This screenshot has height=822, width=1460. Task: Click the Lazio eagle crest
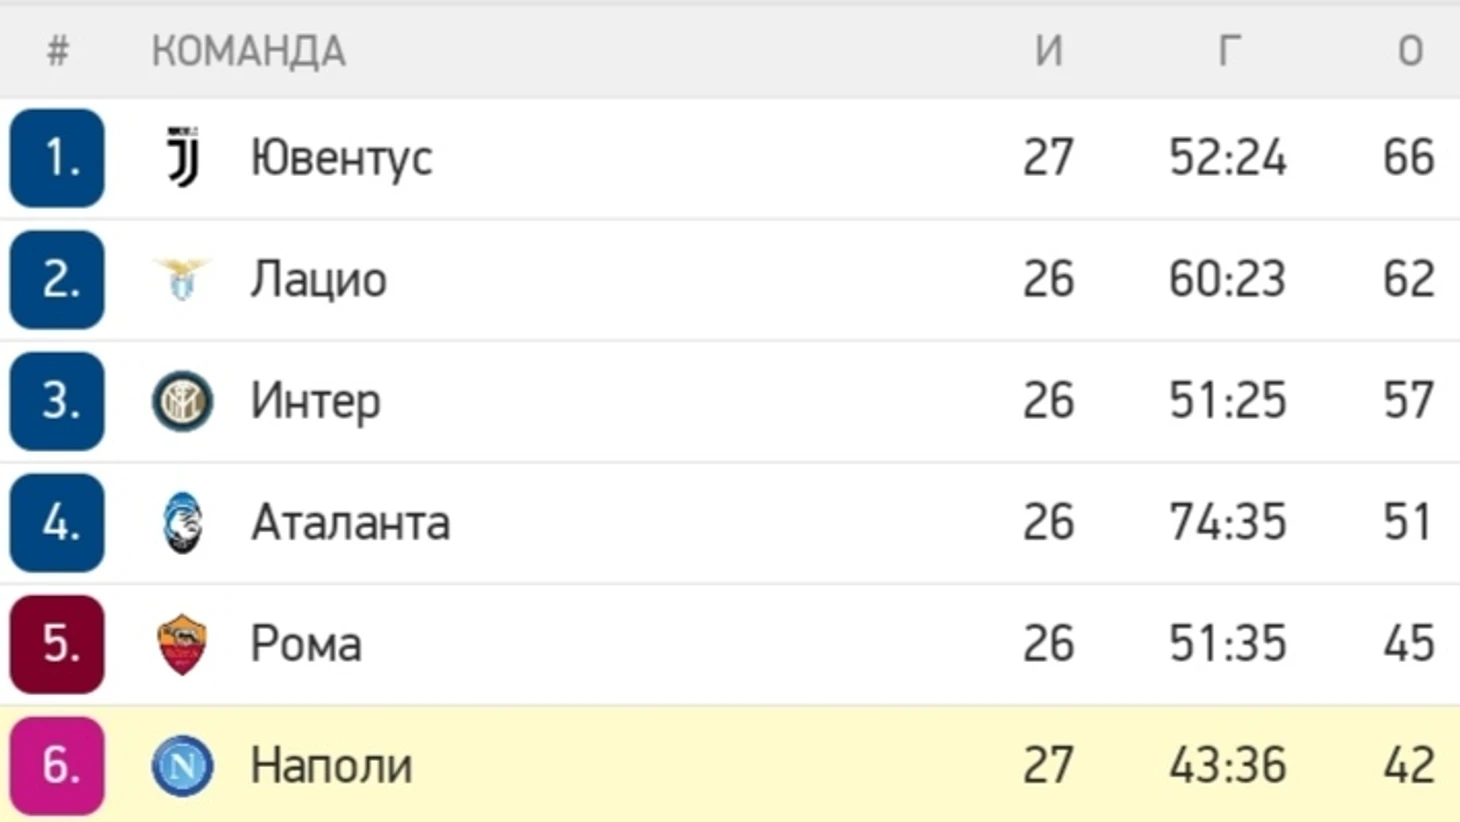(x=182, y=279)
